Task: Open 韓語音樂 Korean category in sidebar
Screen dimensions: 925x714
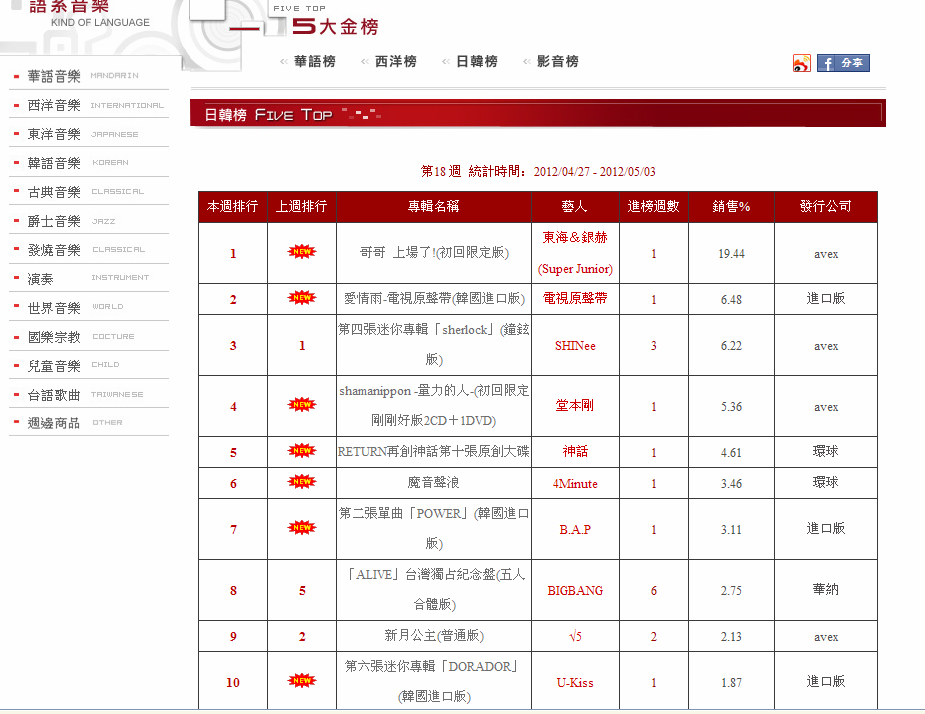Action: [x=55, y=163]
